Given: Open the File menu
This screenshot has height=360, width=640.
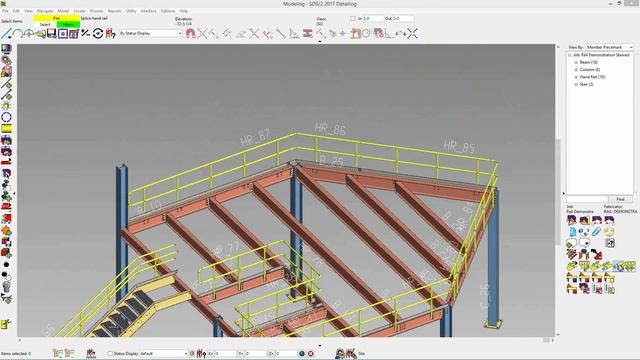Looking at the screenshot, I should point(5,11).
